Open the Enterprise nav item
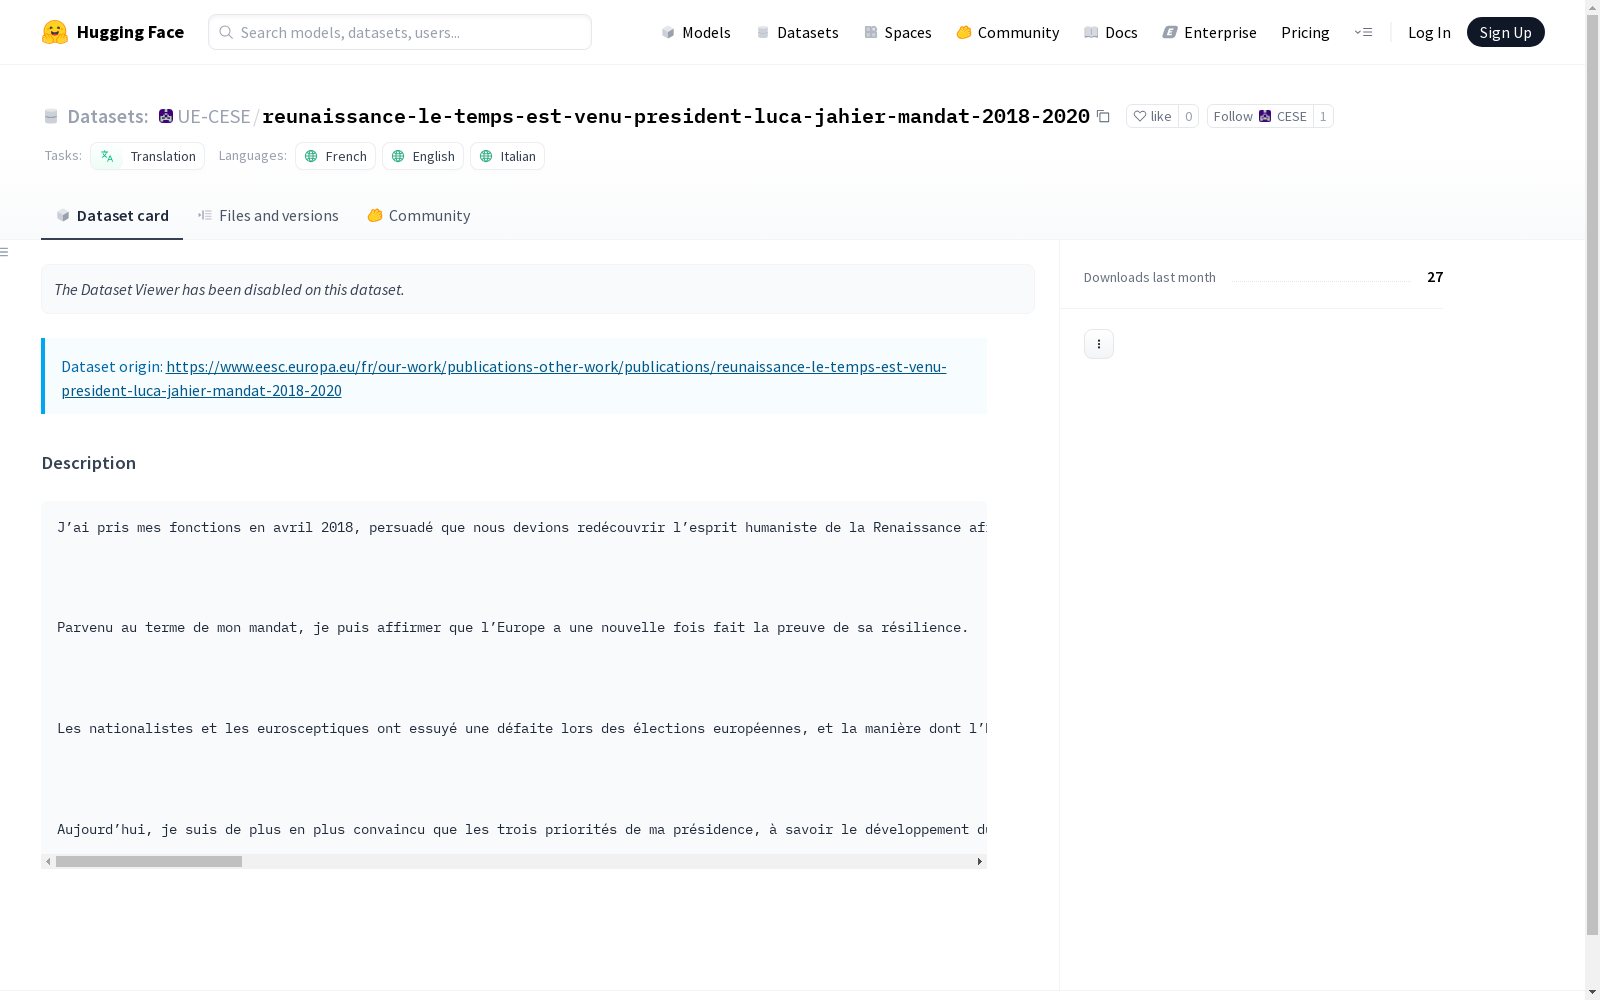Image resolution: width=1600 pixels, height=1000 pixels. (x=1210, y=32)
